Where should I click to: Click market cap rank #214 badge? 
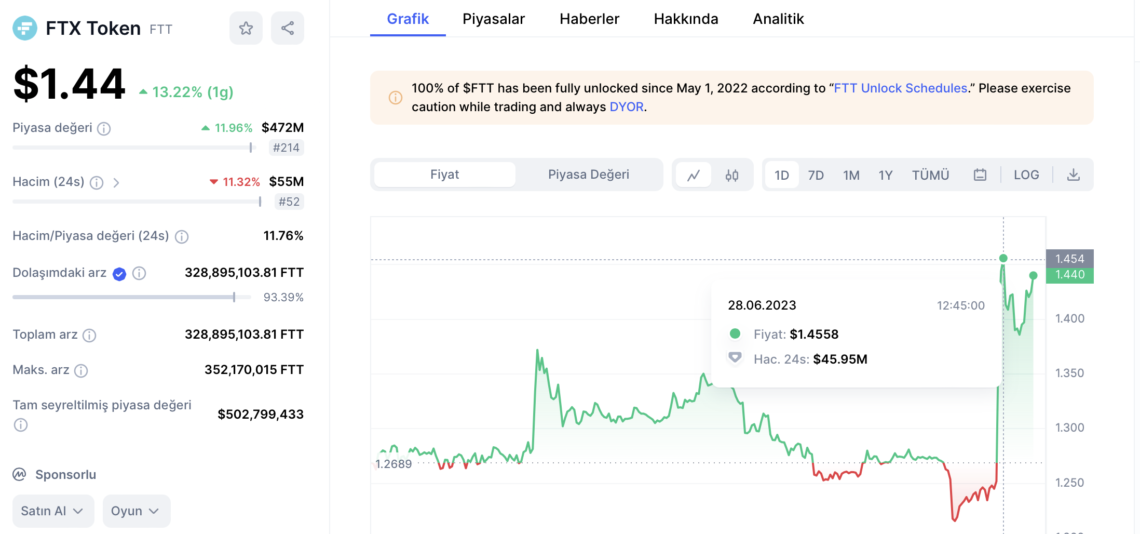[286, 148]
